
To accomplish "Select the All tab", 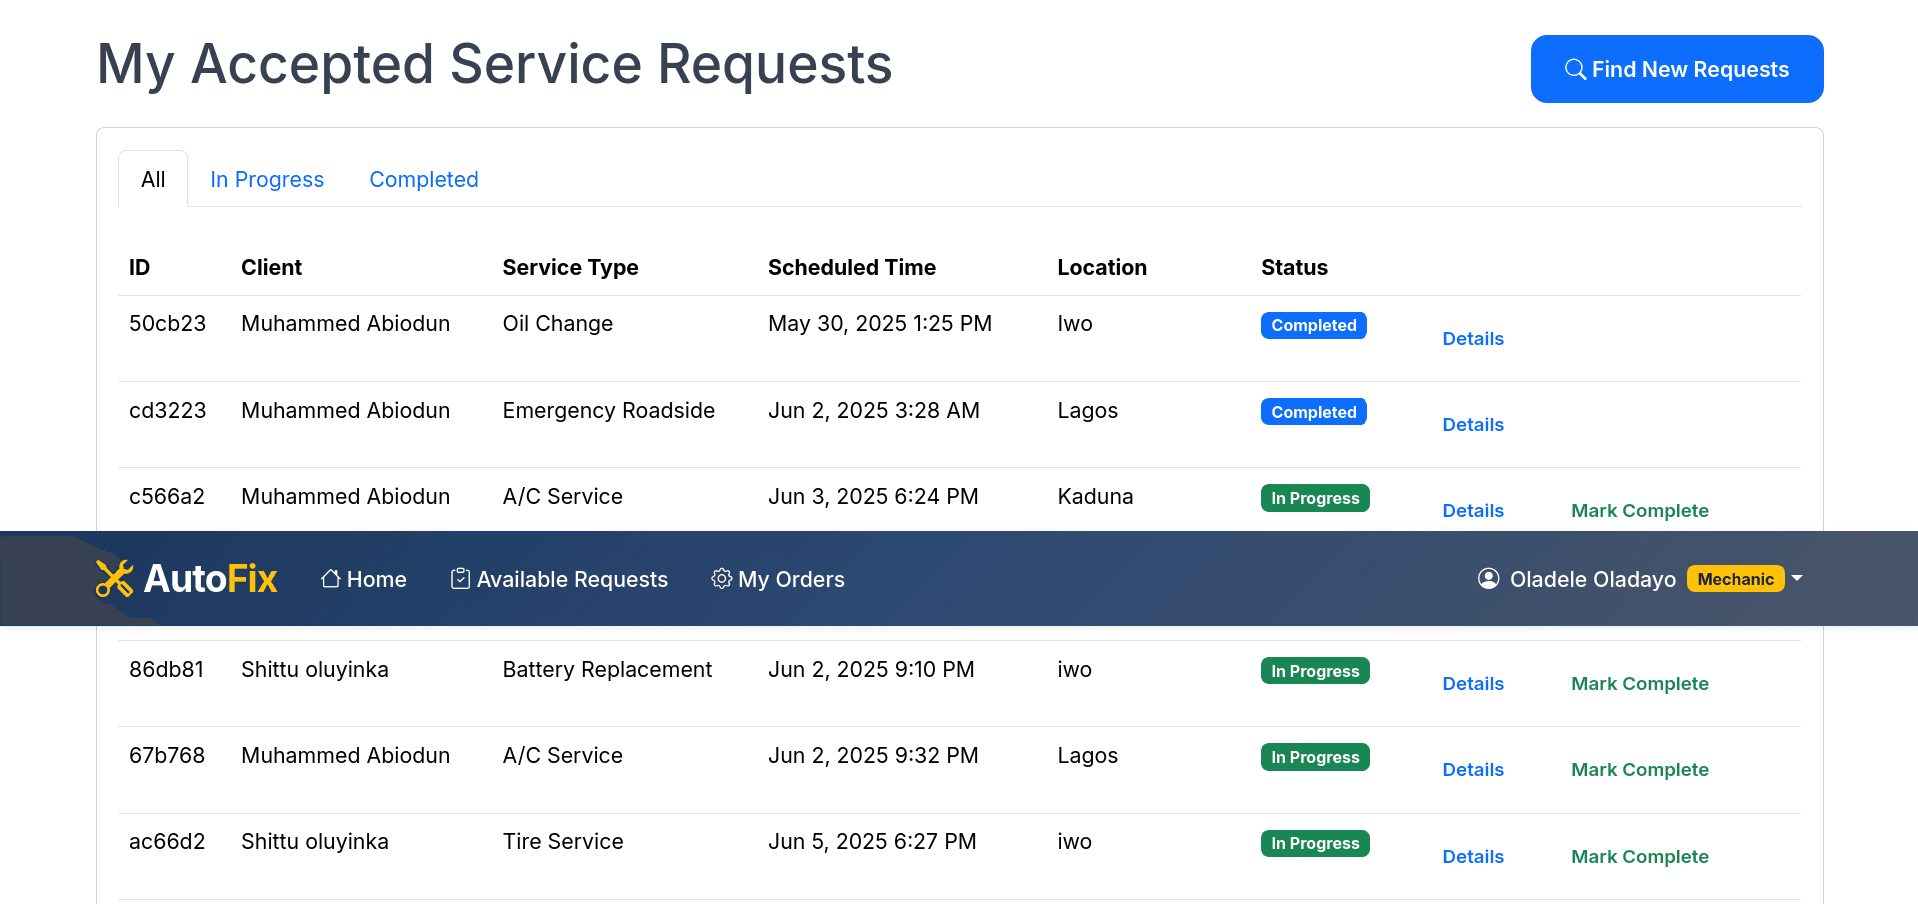I will pos(153,179).
